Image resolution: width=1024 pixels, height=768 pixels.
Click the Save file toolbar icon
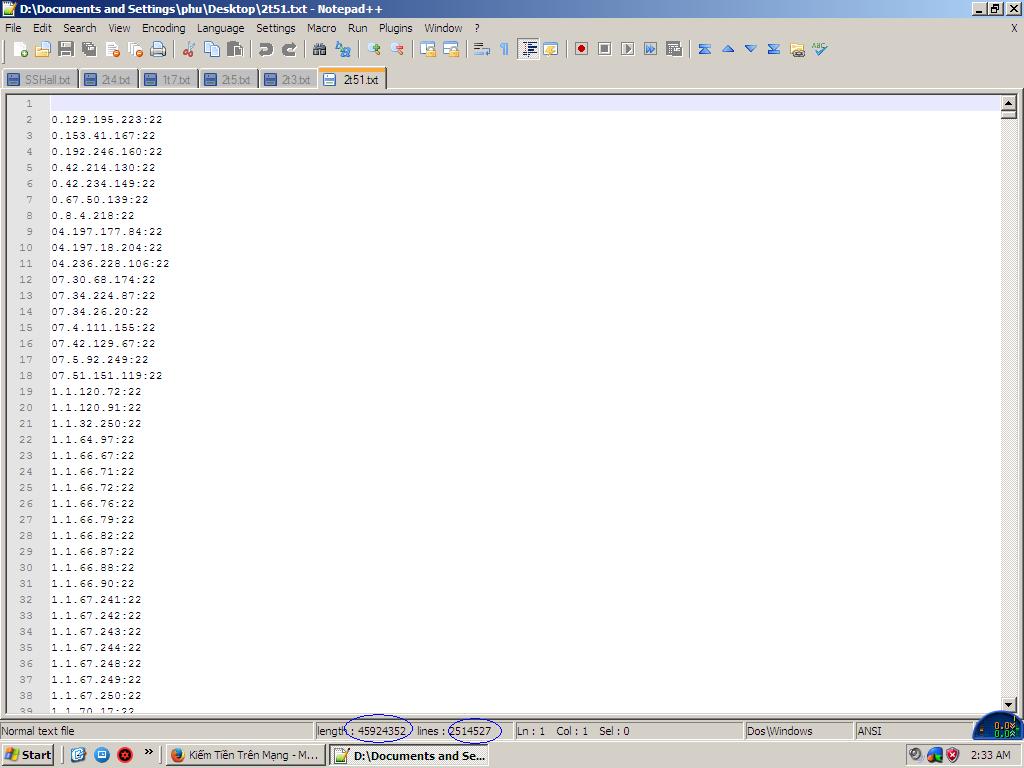point(66,49)
